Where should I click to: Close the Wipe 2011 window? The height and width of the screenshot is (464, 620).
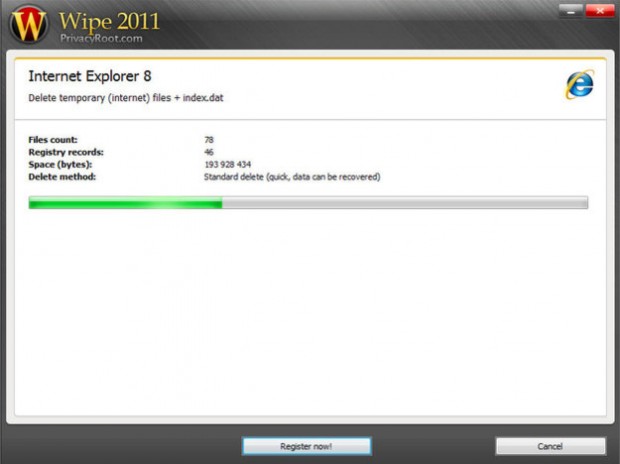coord(599,11)
